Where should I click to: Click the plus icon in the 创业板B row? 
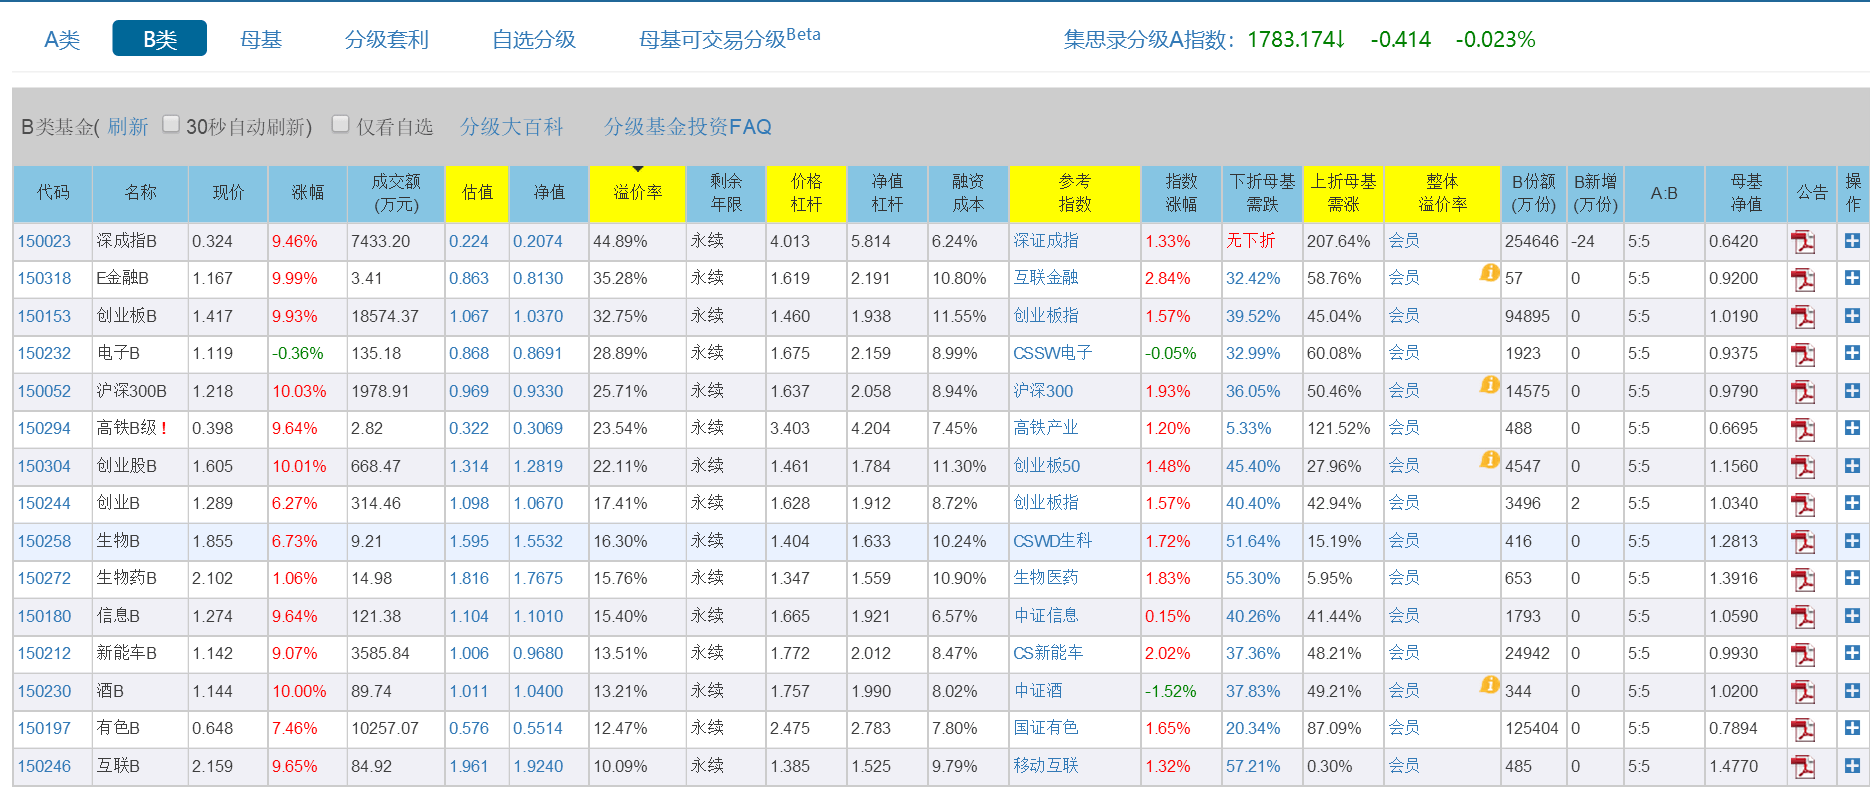pyautogui.click(x=1852, y=316)
